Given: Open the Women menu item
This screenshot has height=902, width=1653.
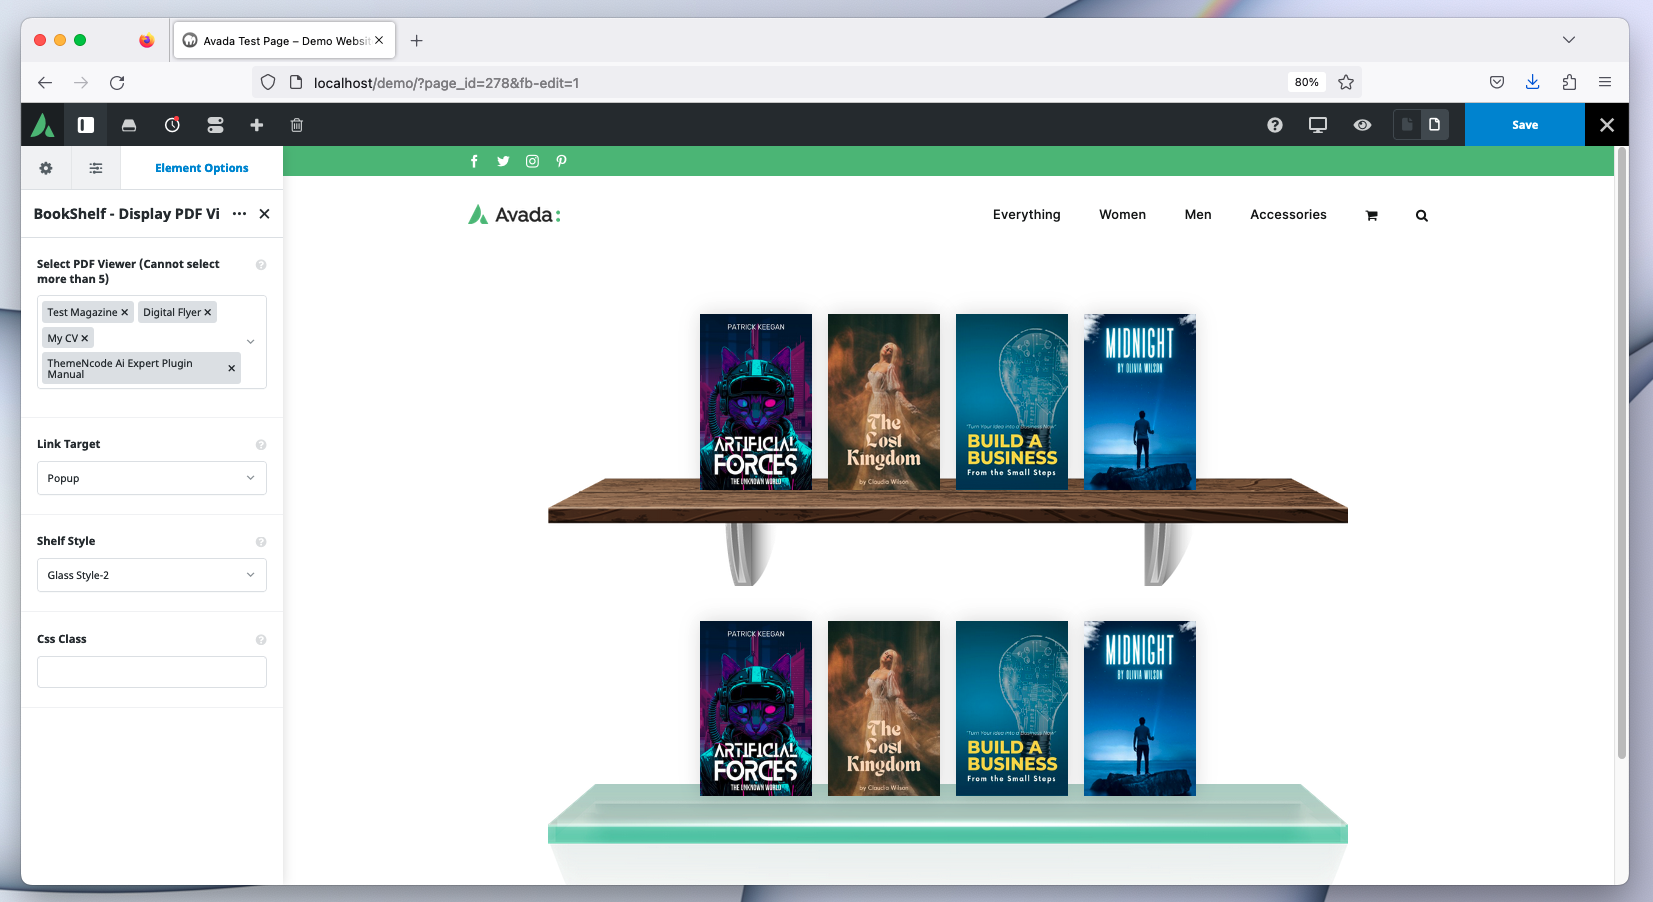Looking at the screenshot, I should click(1122, 215).
